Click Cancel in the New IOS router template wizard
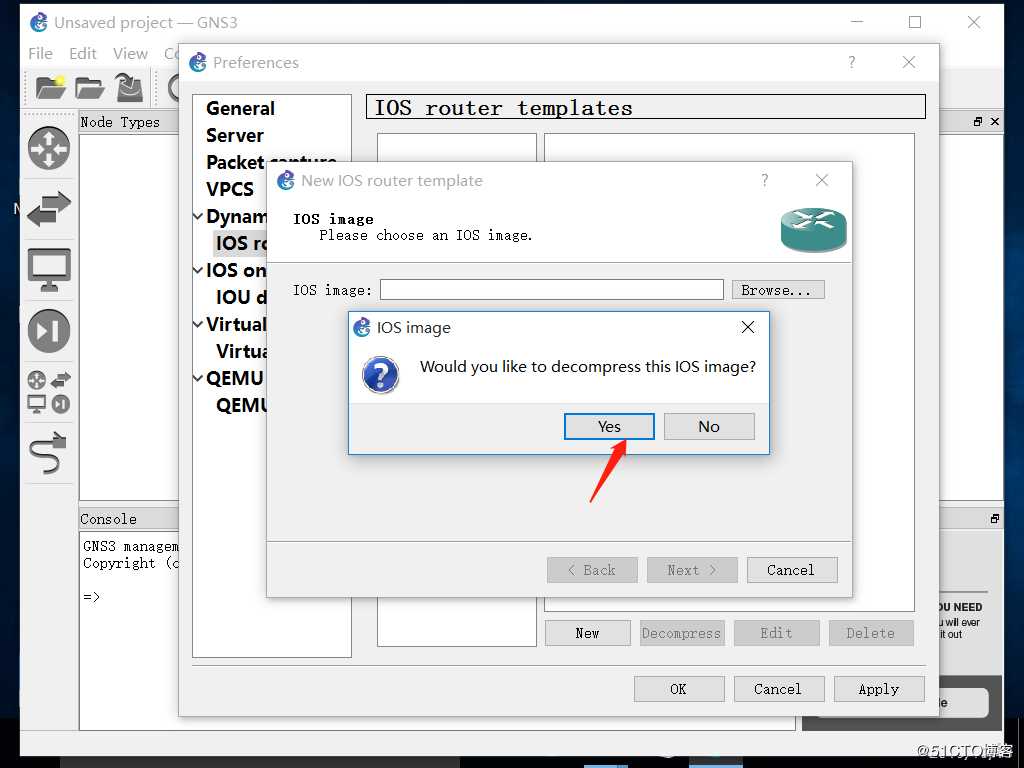Viewport: 1024px width, 768px height. pos(791,569)
